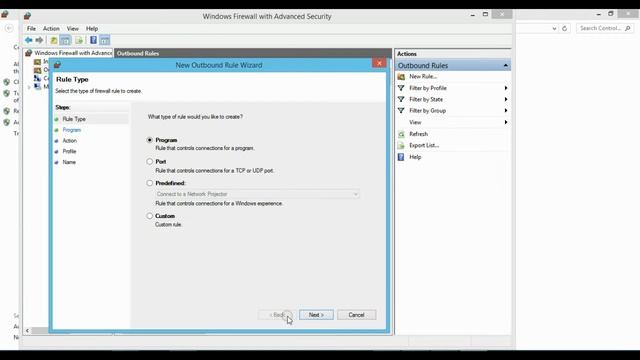Expand the View submenu arrow
Image resolution: width=640 pixels, height=360 pixels.
pos(506,122)
